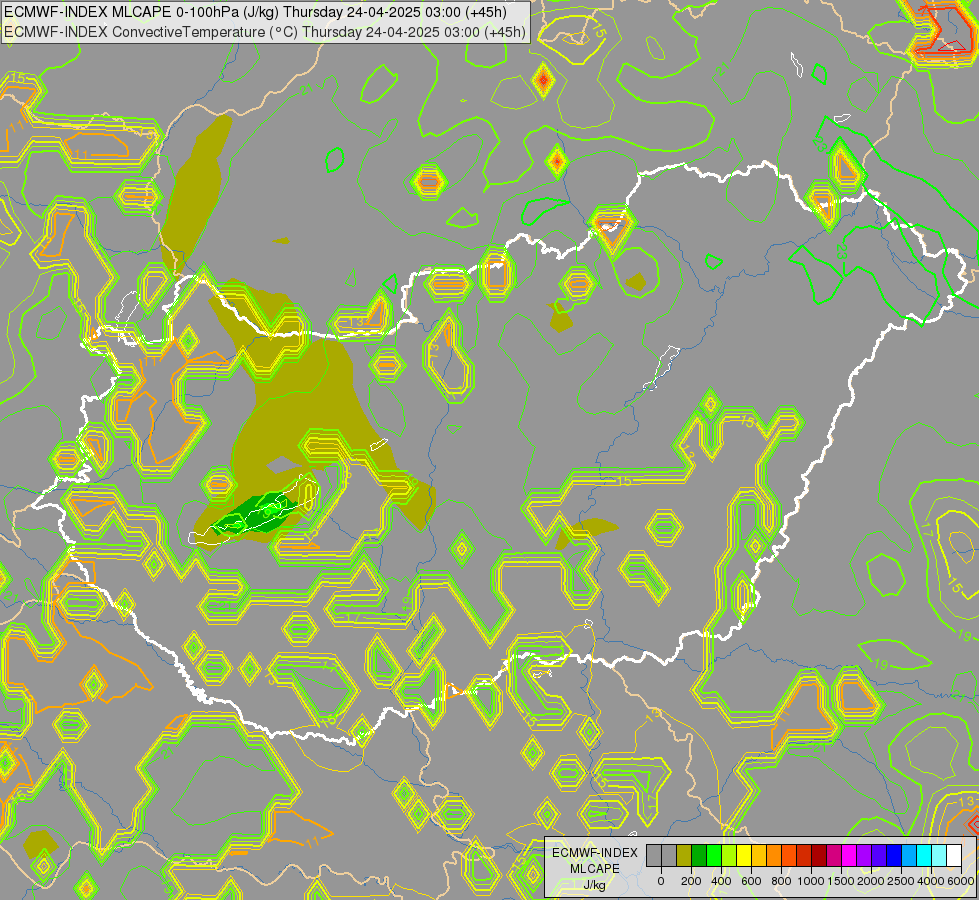979x900 pixels.
Task: Select the pure yellow legend swatch
Action: click(744, 856)
